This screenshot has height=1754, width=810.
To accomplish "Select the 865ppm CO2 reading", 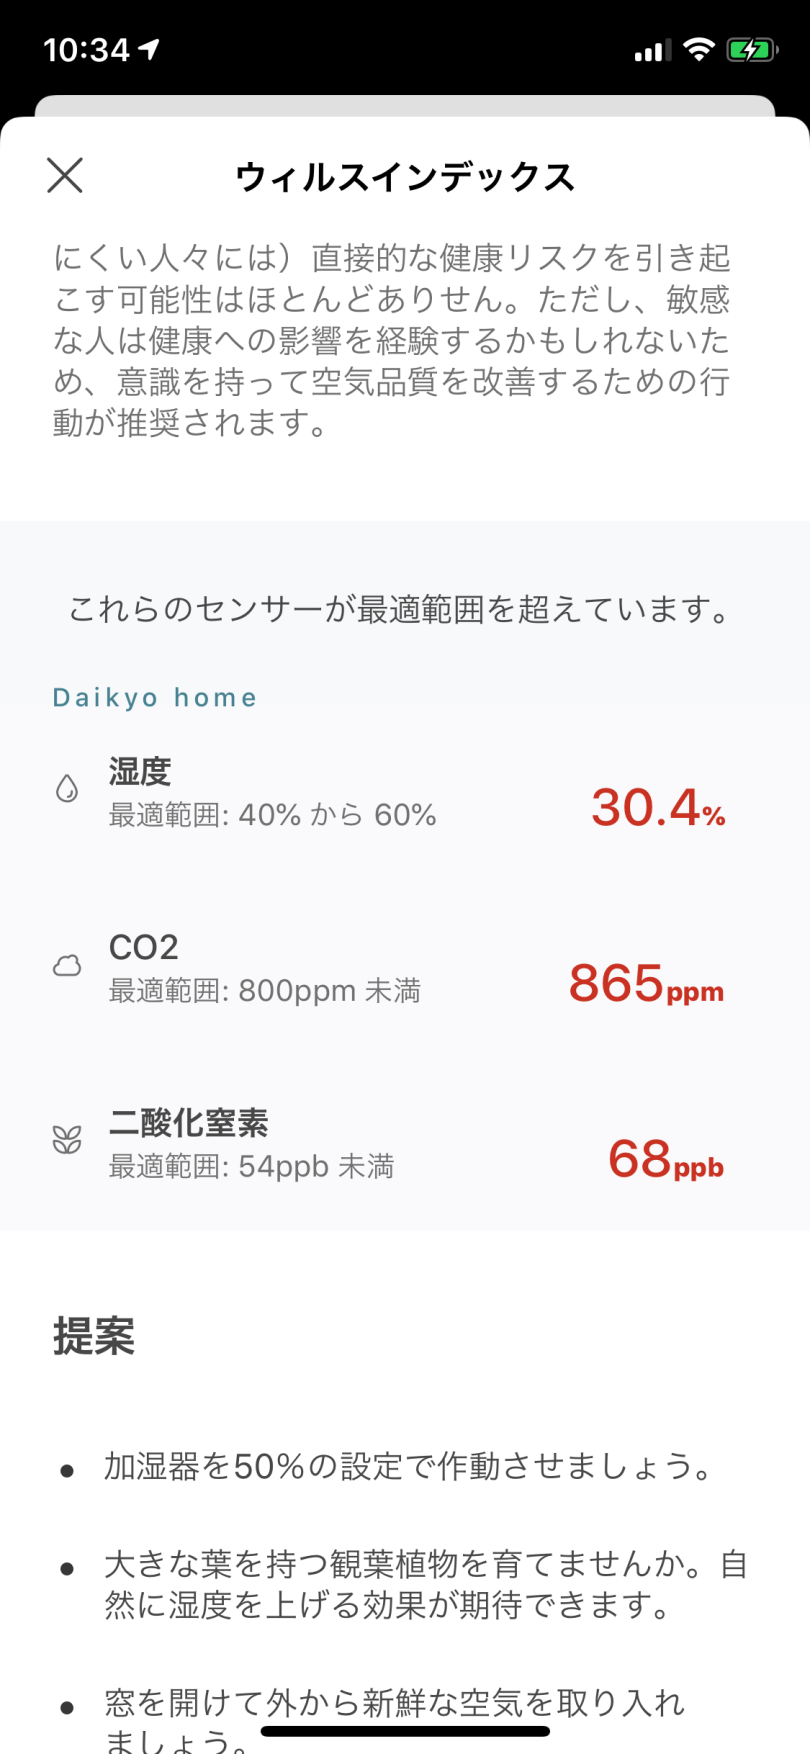I will [646, 983].
